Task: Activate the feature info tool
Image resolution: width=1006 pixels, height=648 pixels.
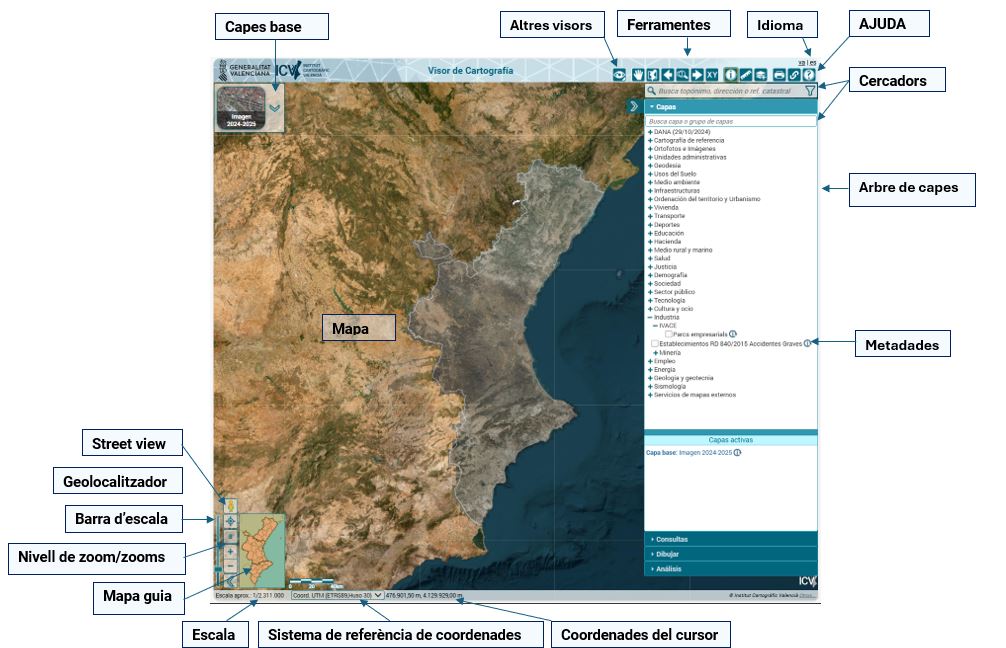Action: click(731, 74)
